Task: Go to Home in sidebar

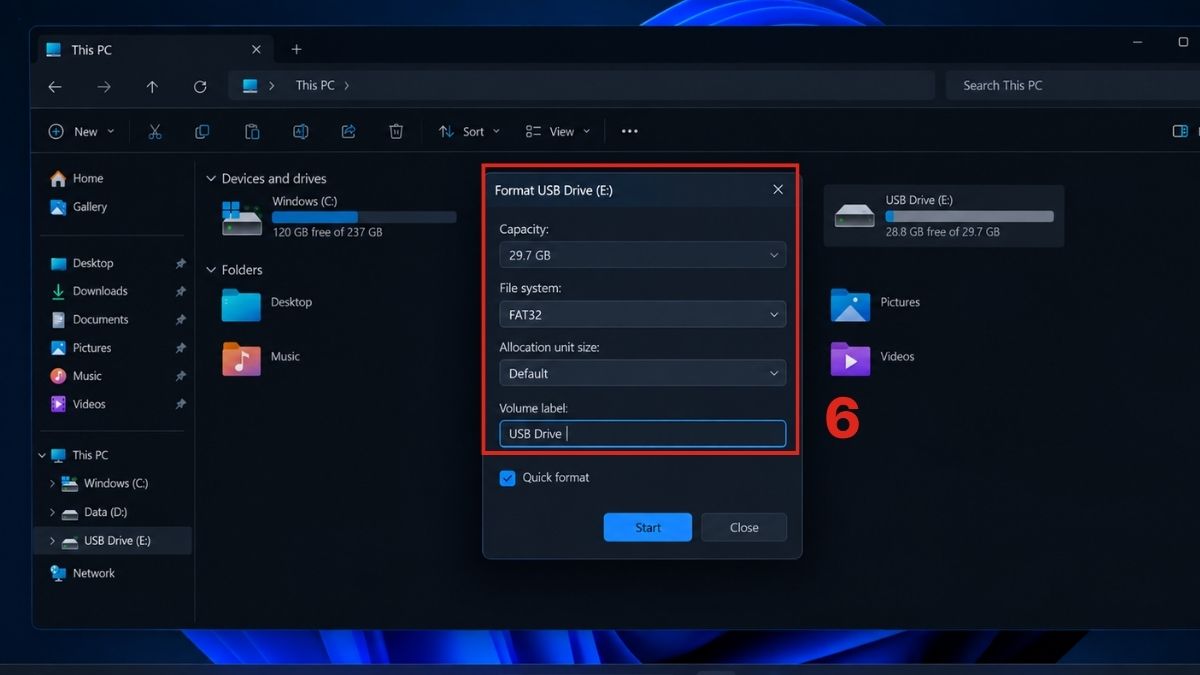Action: pos(76,178)
